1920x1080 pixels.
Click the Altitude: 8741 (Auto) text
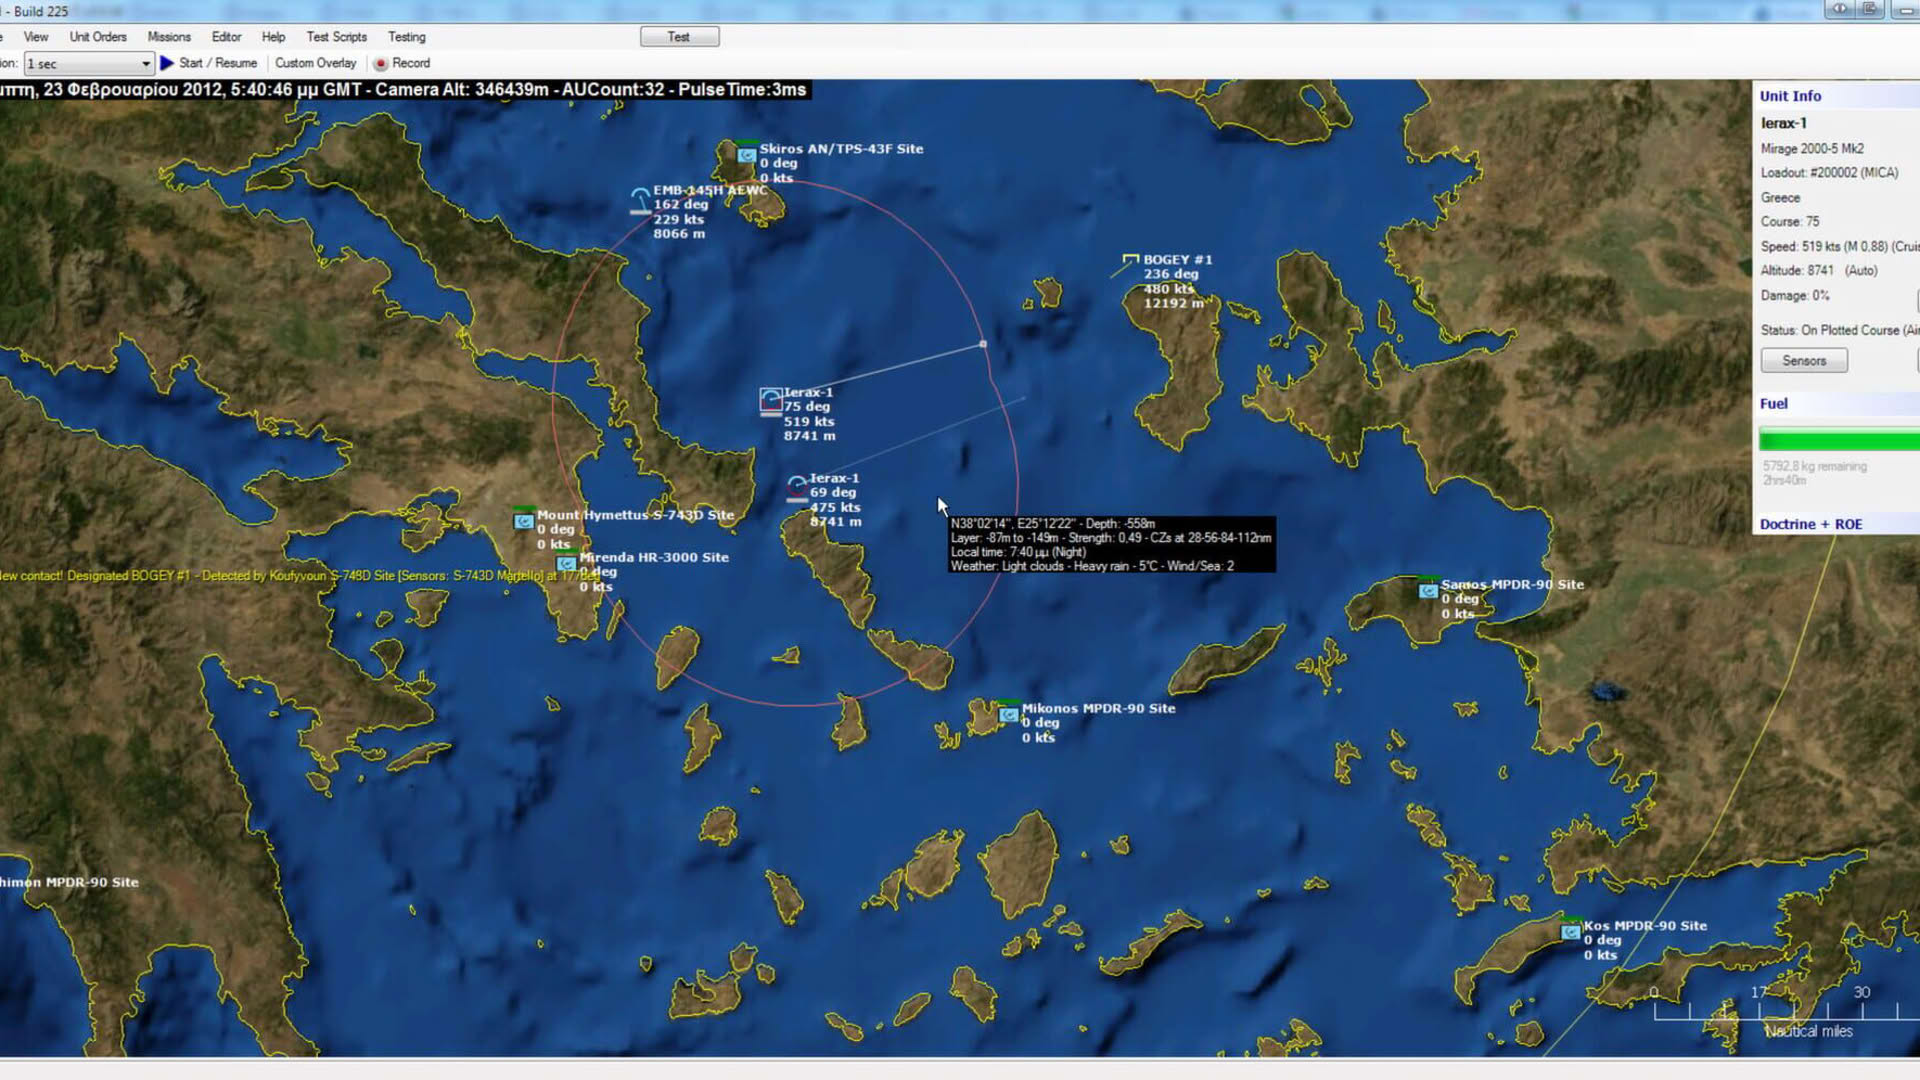[1819, 270]
